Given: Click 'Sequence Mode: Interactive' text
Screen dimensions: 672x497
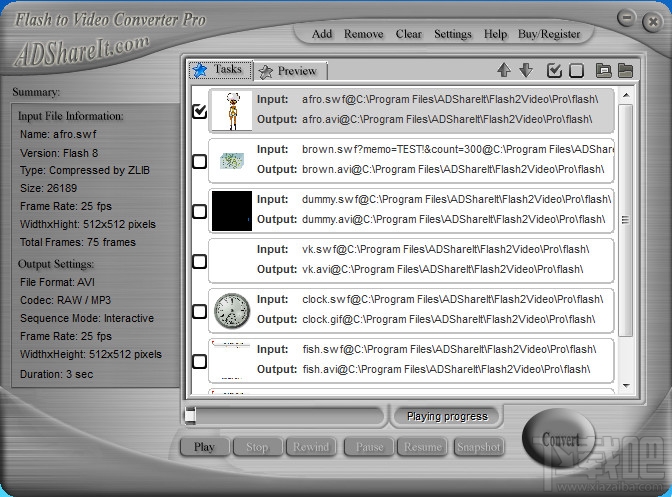Looking at the screenshot, I should pyautogui.click(x=87, y=318).
